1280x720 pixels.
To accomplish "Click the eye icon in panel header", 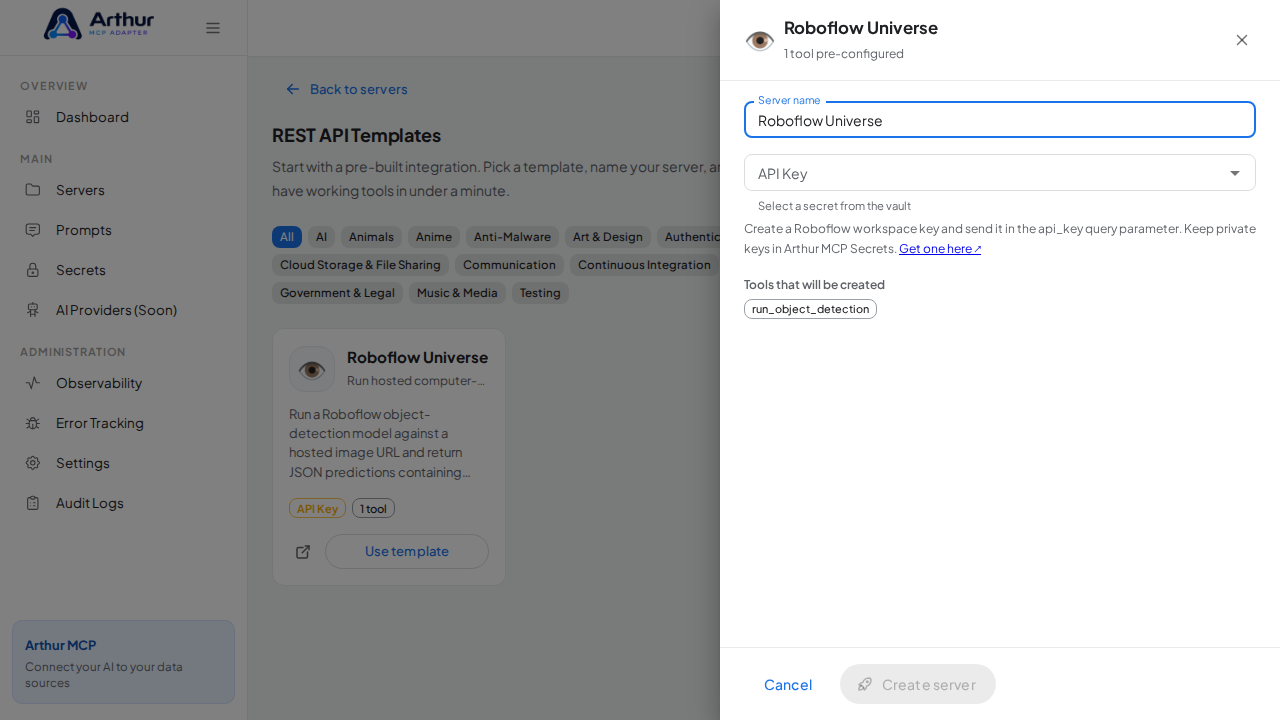I will (760, 40).
